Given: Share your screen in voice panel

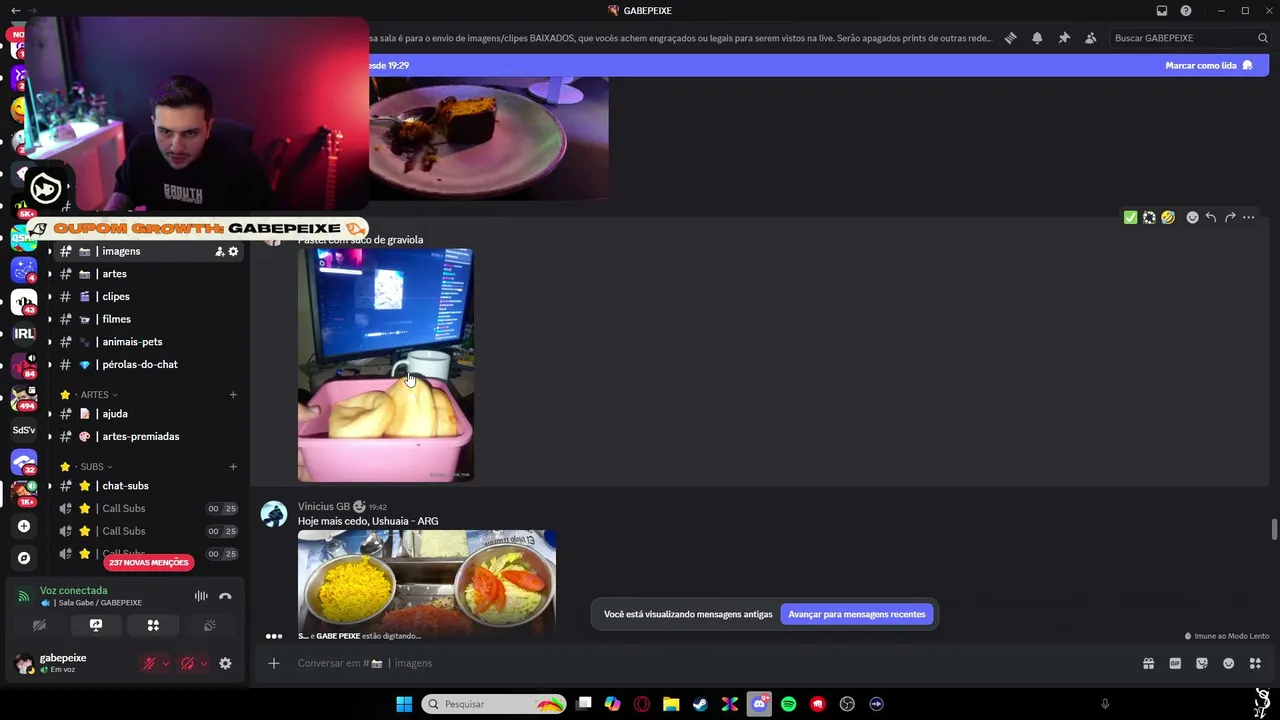Looking at the screenshot, I should 96,625.
